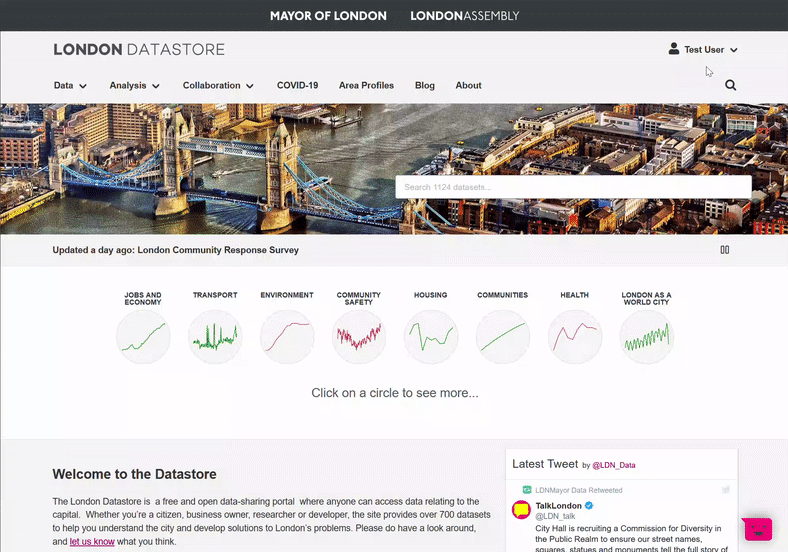The height and width of the screenshot is (552, 788).
Task: Open Area Profiles from the navigation
Action: click(366, 85)
